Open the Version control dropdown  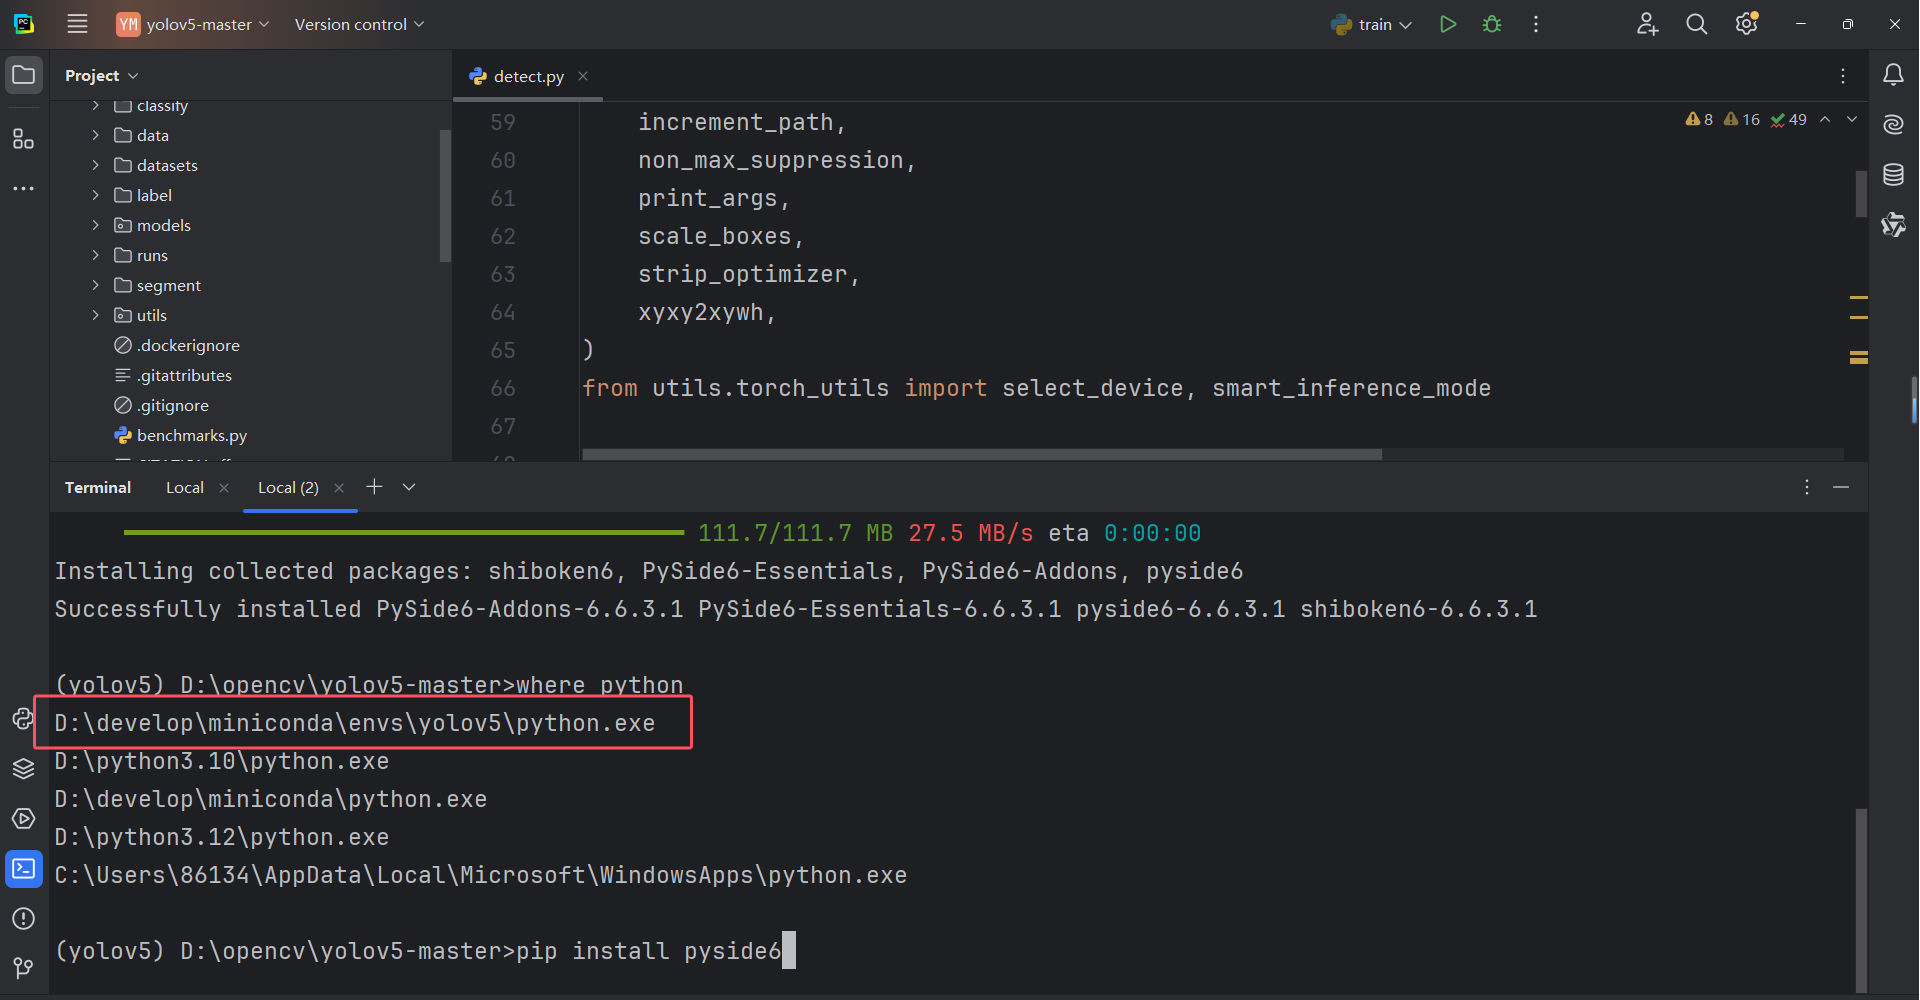(358, 23)
